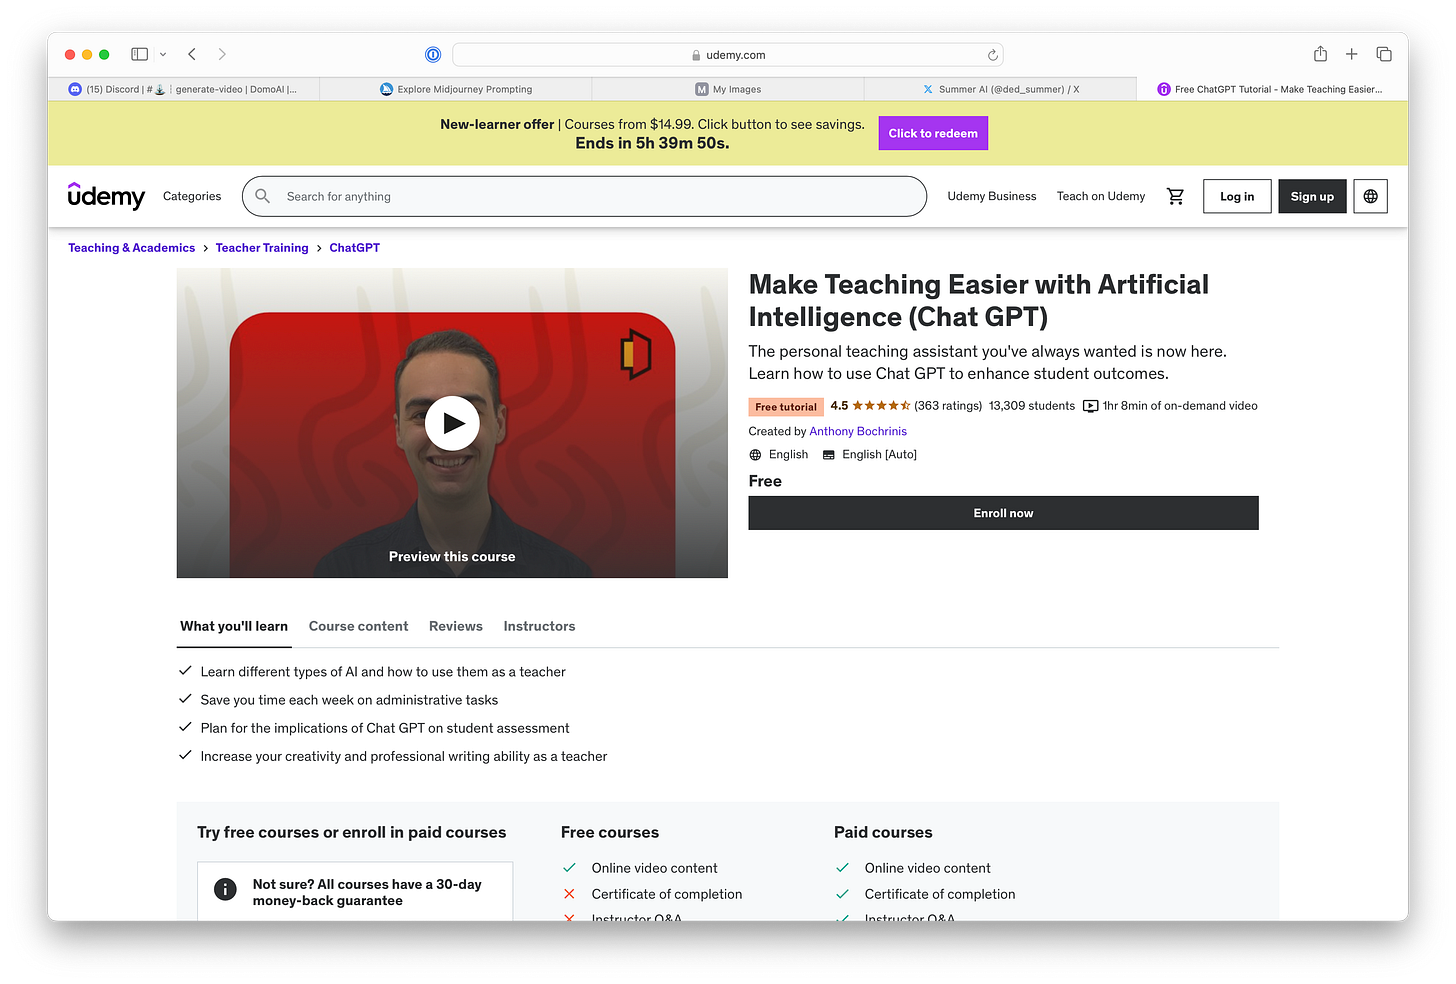Click the on-demand video icon
The image size is (1456, 984).
click(1091, 406)
